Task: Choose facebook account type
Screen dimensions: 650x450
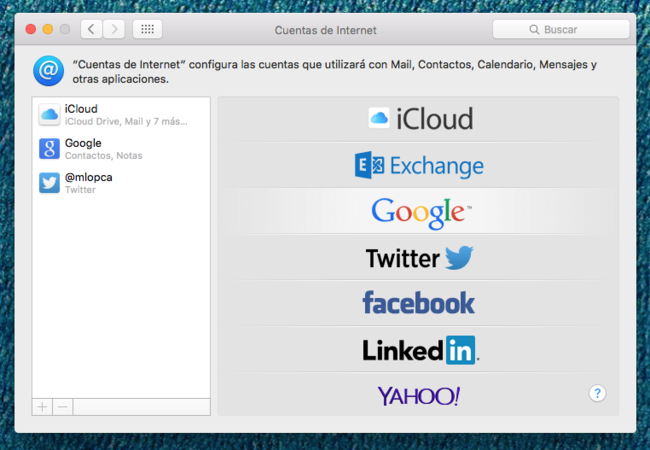Action: tap(418, 303)
